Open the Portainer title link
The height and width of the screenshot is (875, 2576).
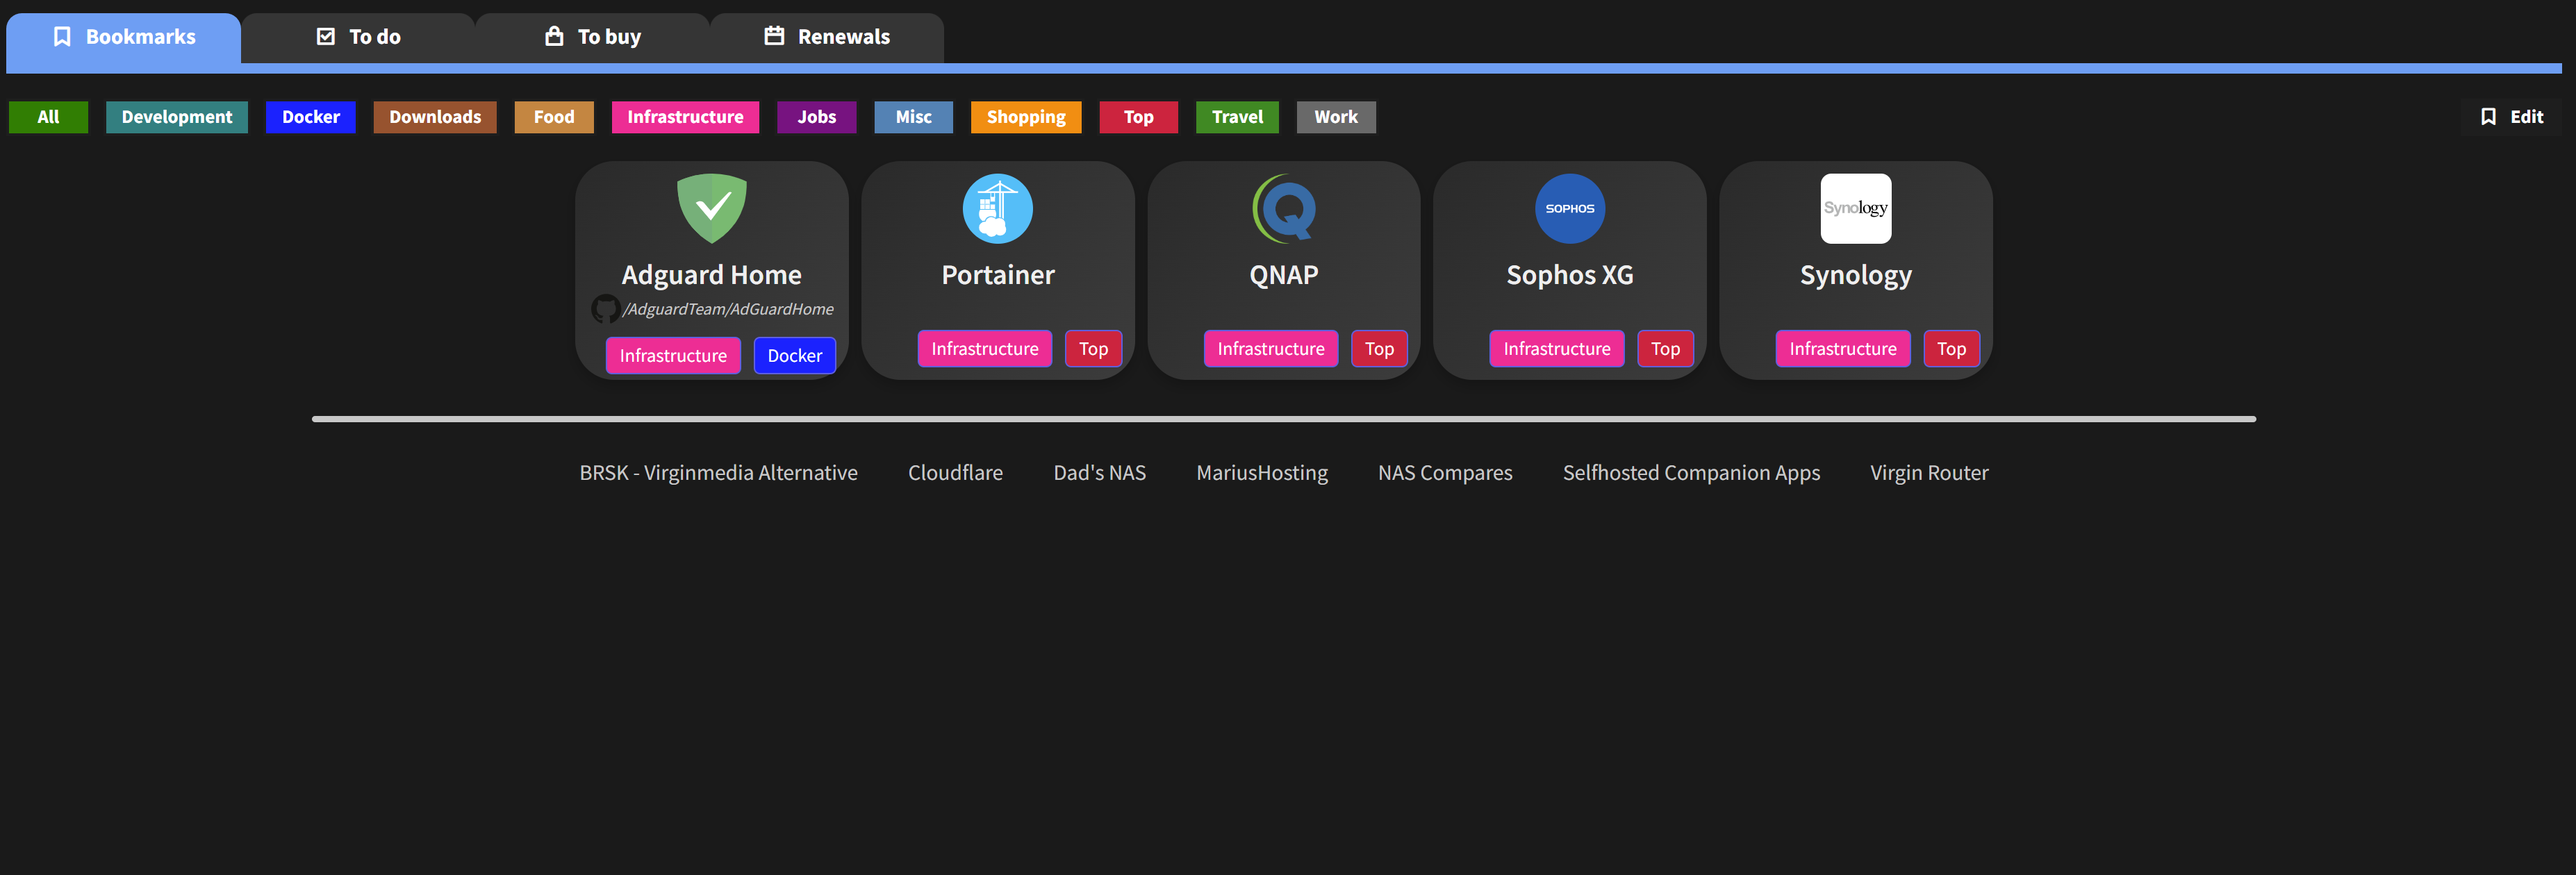click(x=998, y=275)
